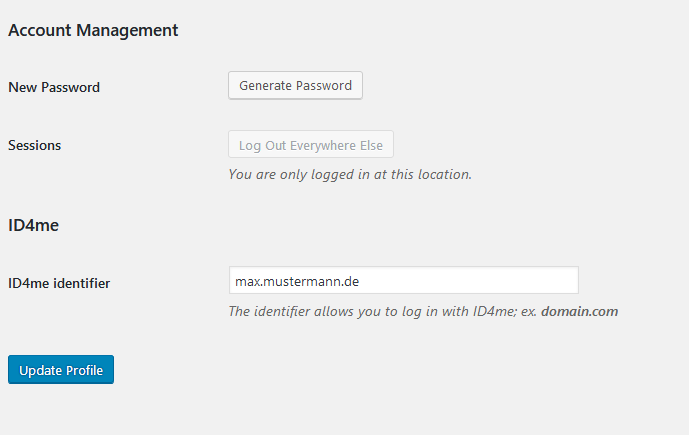Click the New Password label
Viewport: 689px width, 435px height.
(x=54, y=87)
